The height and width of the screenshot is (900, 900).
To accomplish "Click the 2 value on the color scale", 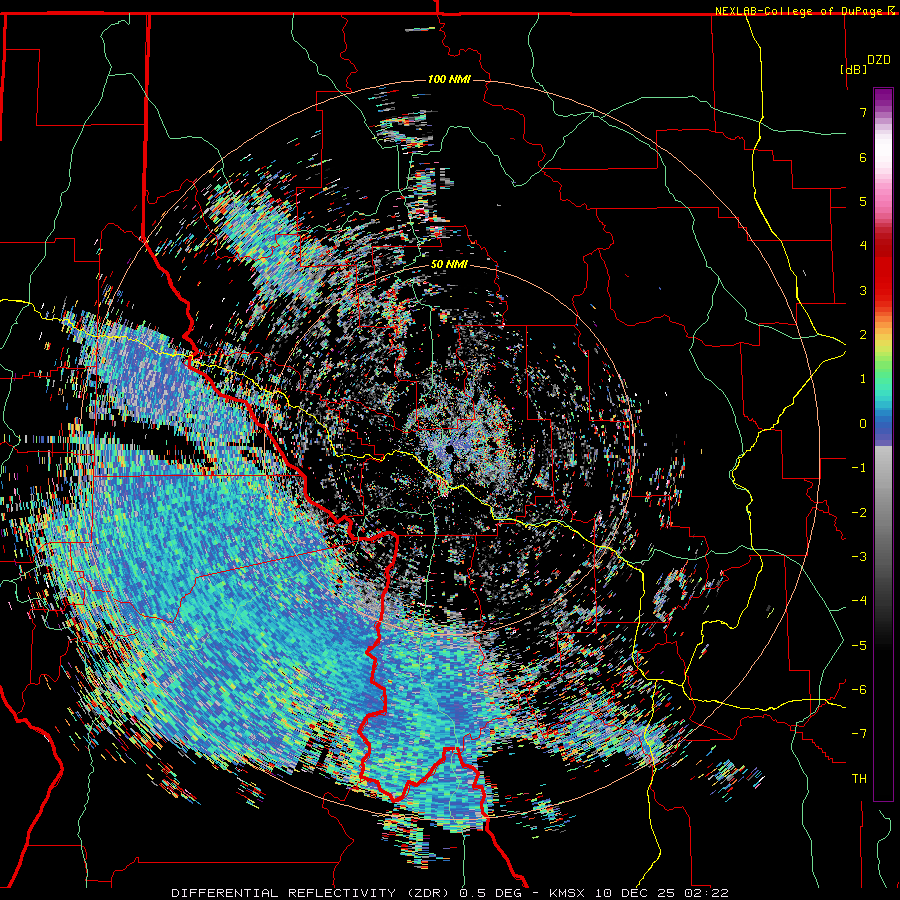I will (x=863, y=335).
